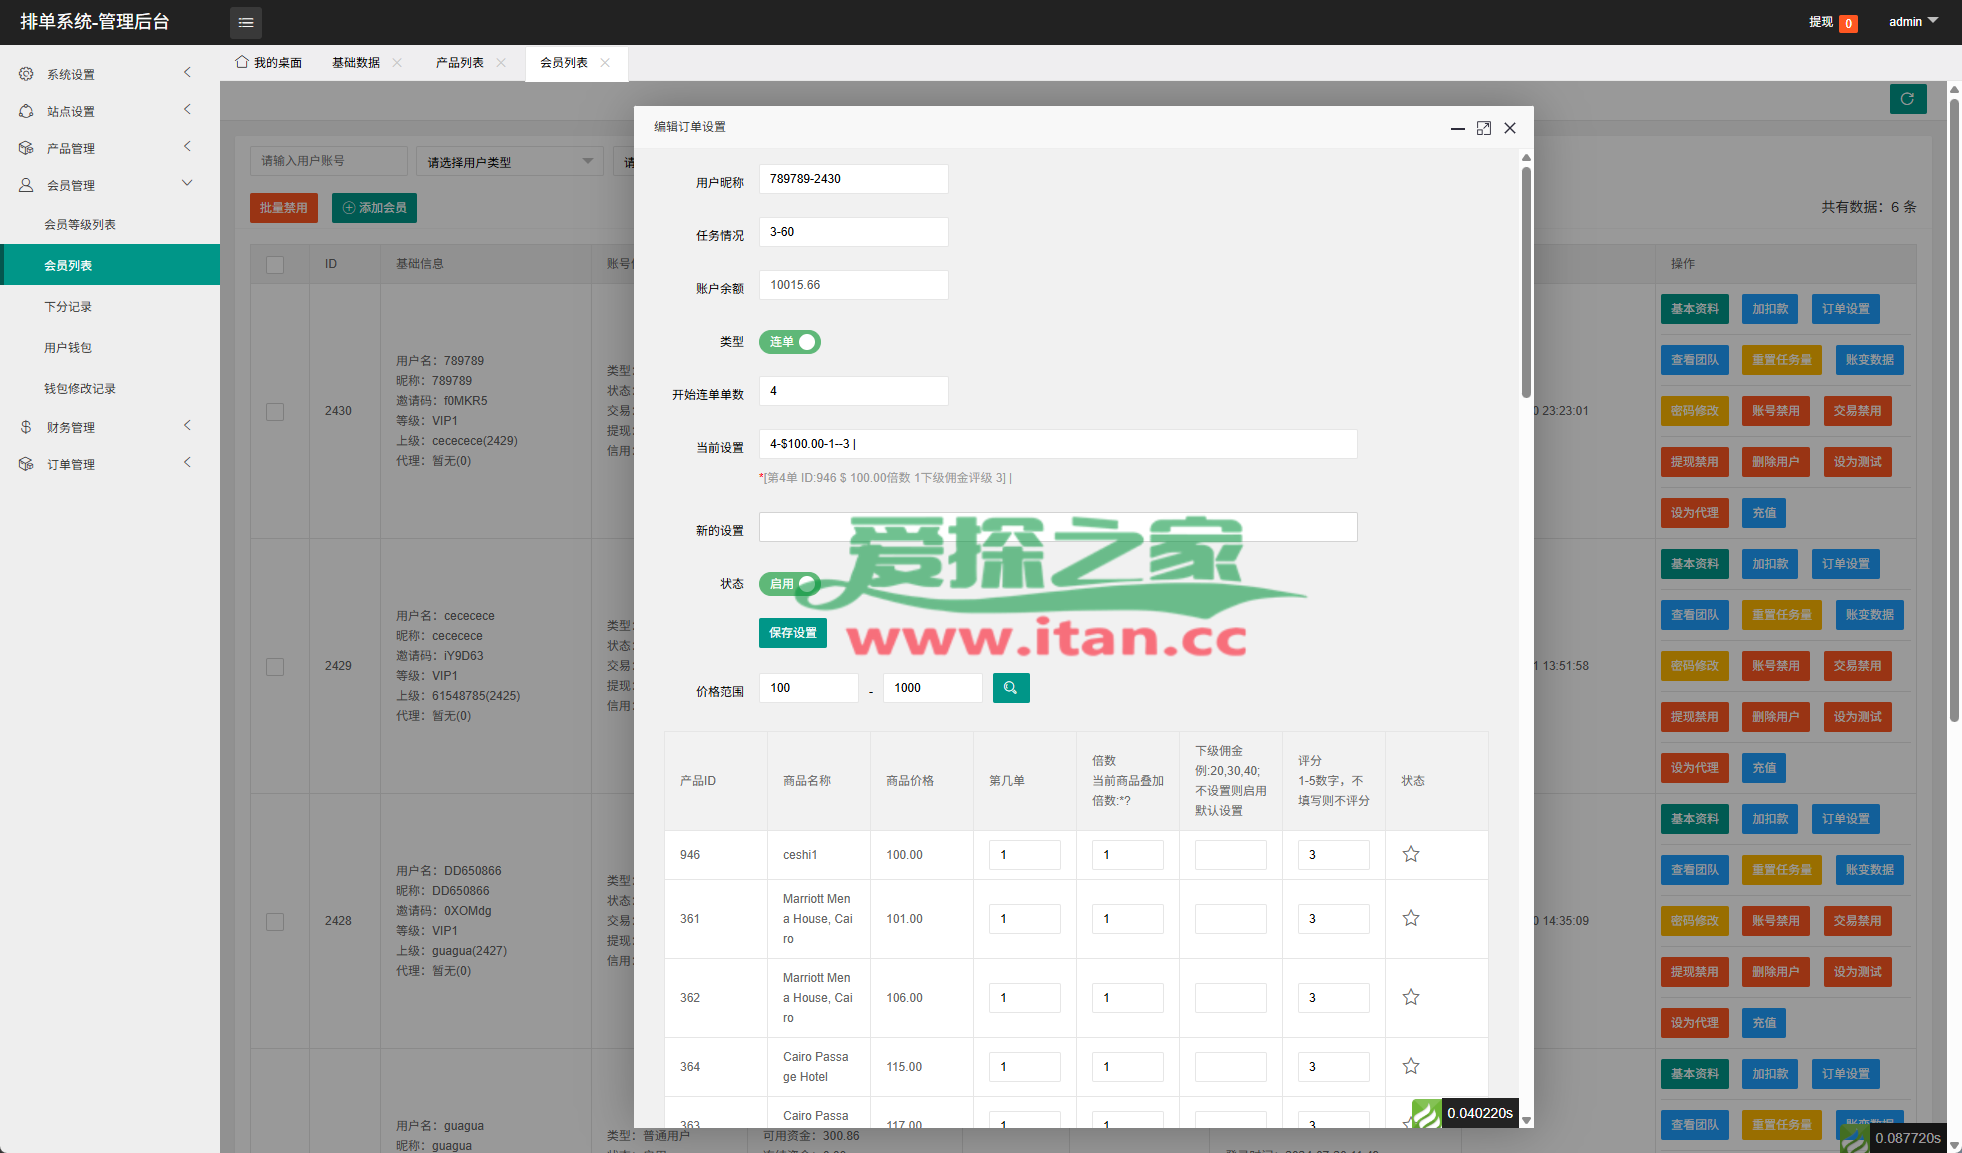
Task: Expand the 站点设置 sidebar menu
Action: pos(187,110)
